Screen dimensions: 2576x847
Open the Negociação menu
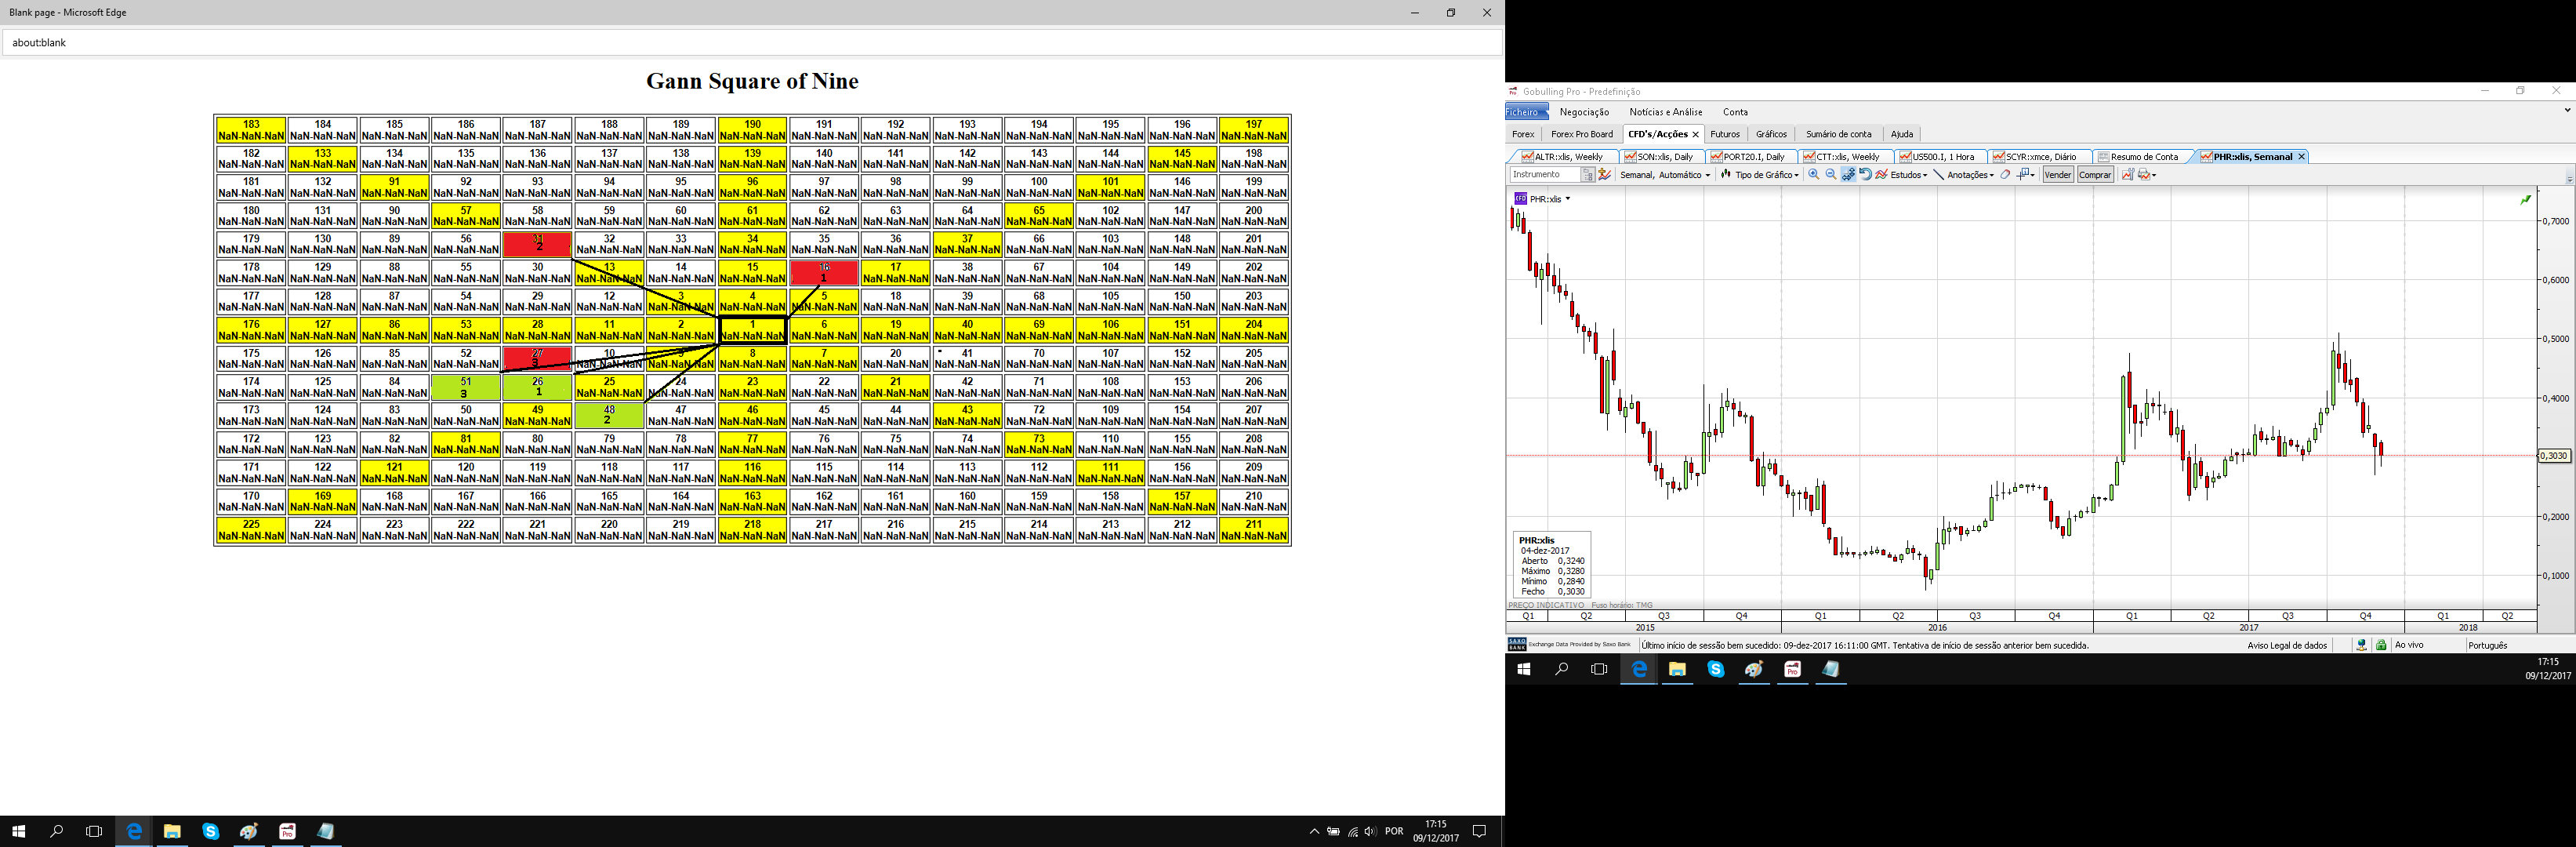(1584, 112)
